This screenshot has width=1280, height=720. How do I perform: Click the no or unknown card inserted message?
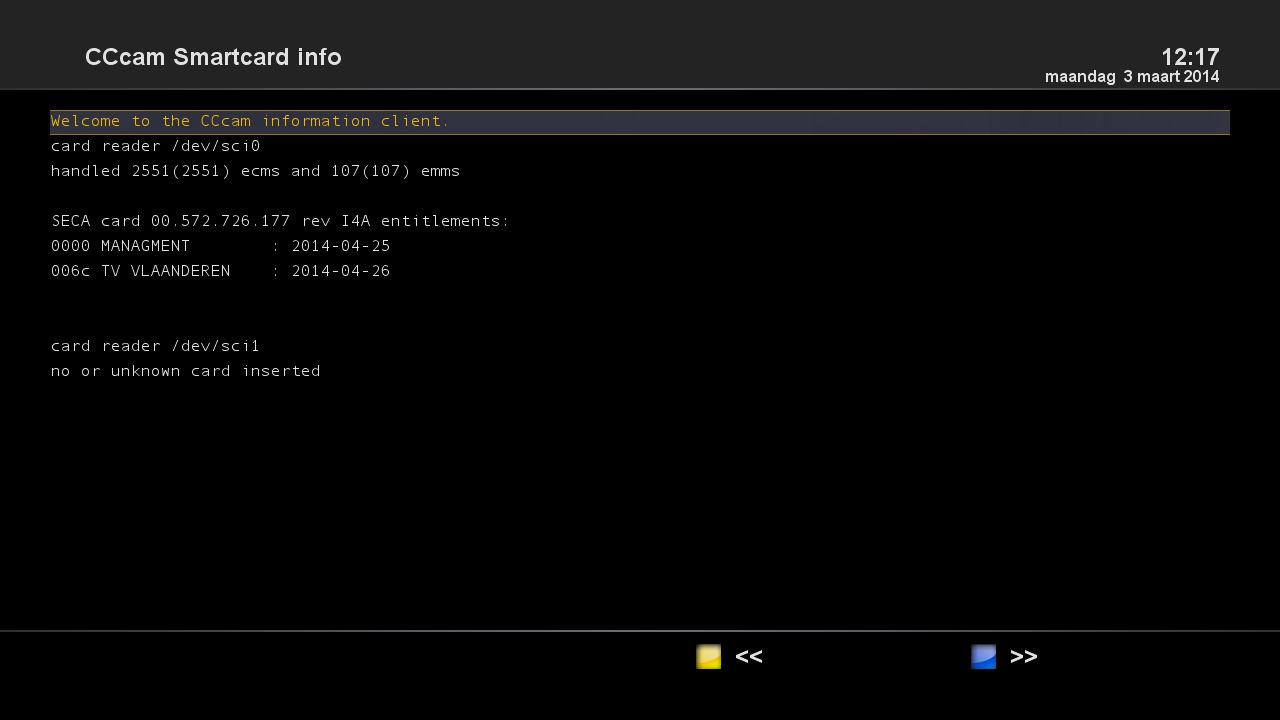(186, 371)
